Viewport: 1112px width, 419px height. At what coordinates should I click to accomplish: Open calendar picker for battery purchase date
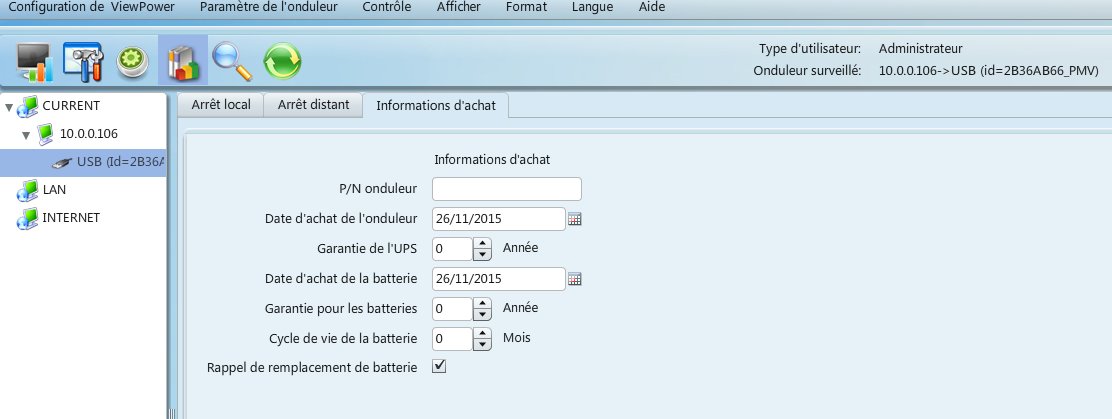(575, 279)
